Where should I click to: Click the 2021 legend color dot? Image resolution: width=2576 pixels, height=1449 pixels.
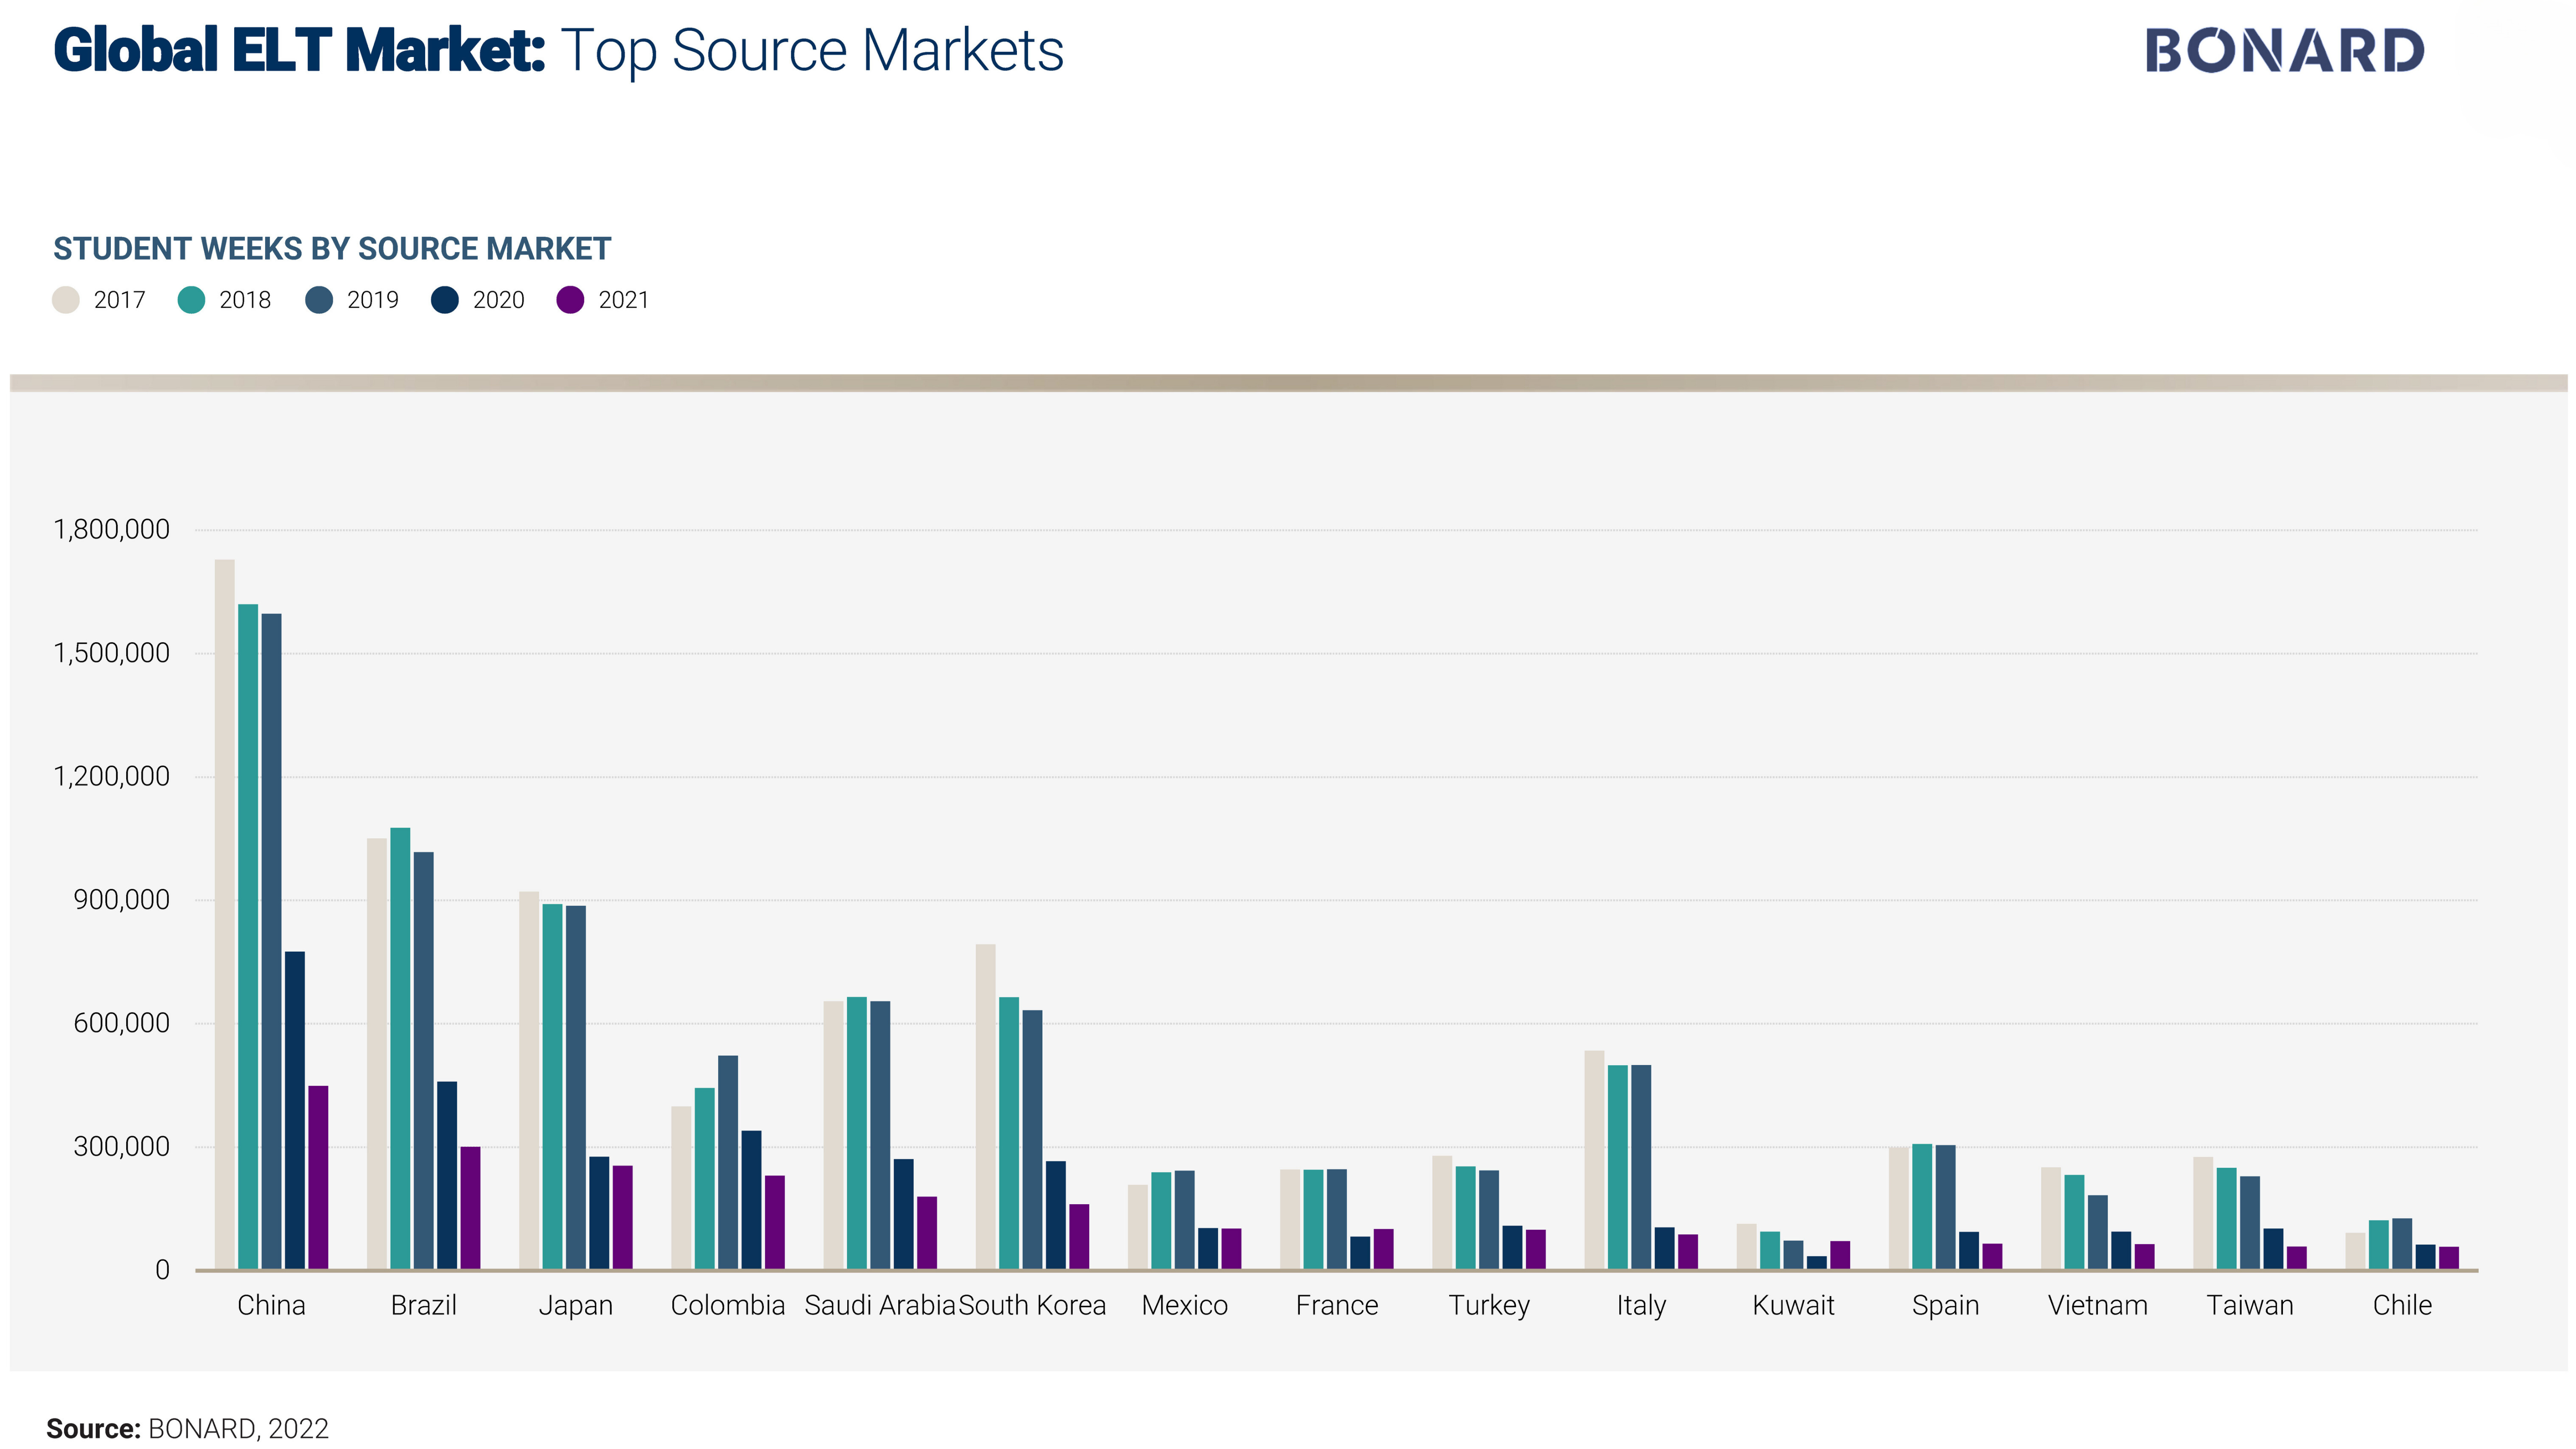570,300
